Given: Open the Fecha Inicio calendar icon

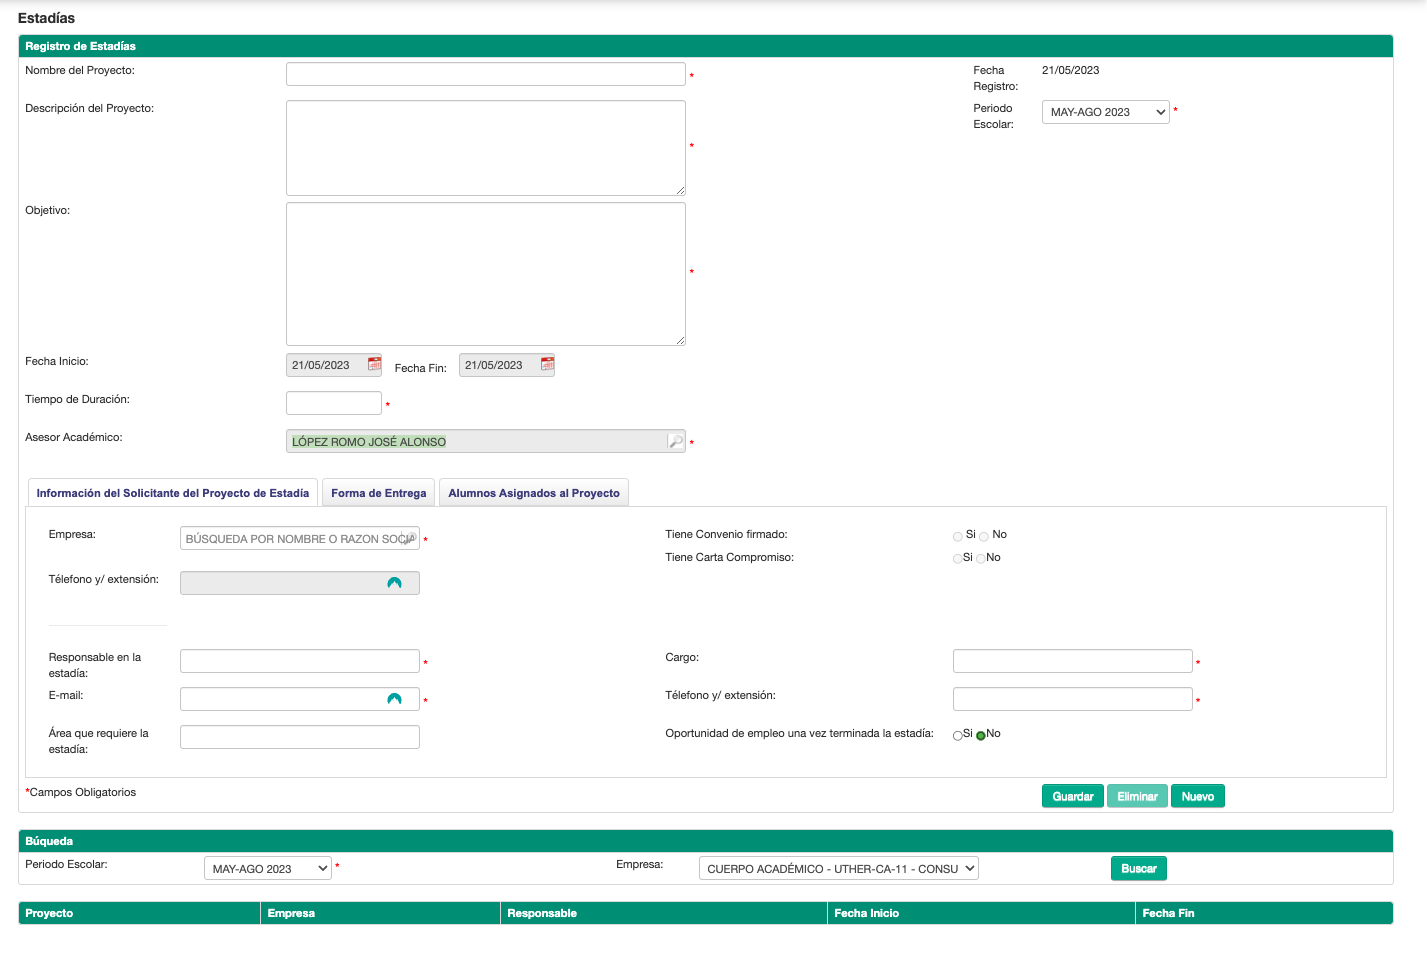Looking at the screenshot, I should point(374,364).
